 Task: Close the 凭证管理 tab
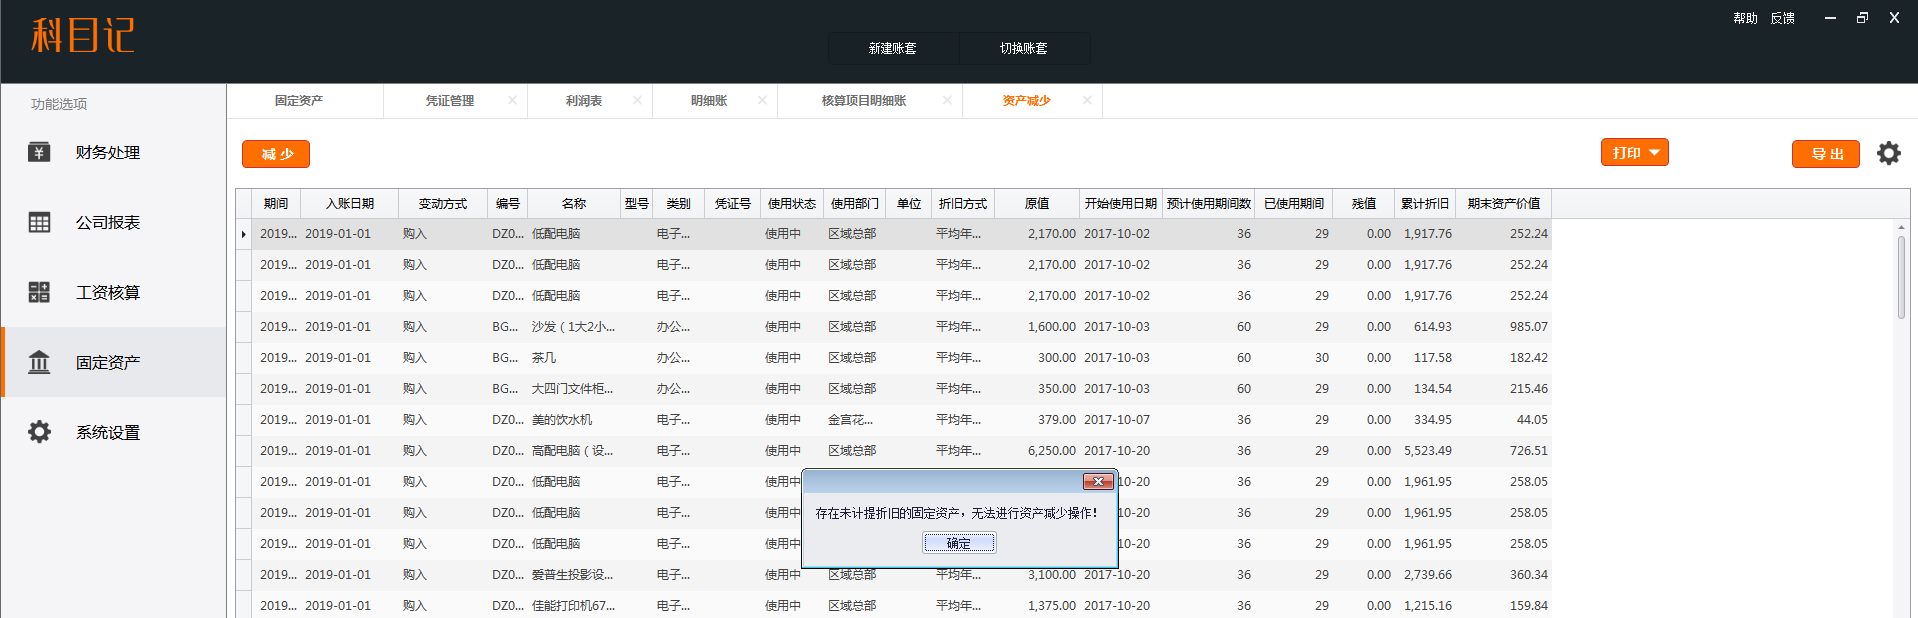pyautogui.click(x=512, y=100)
